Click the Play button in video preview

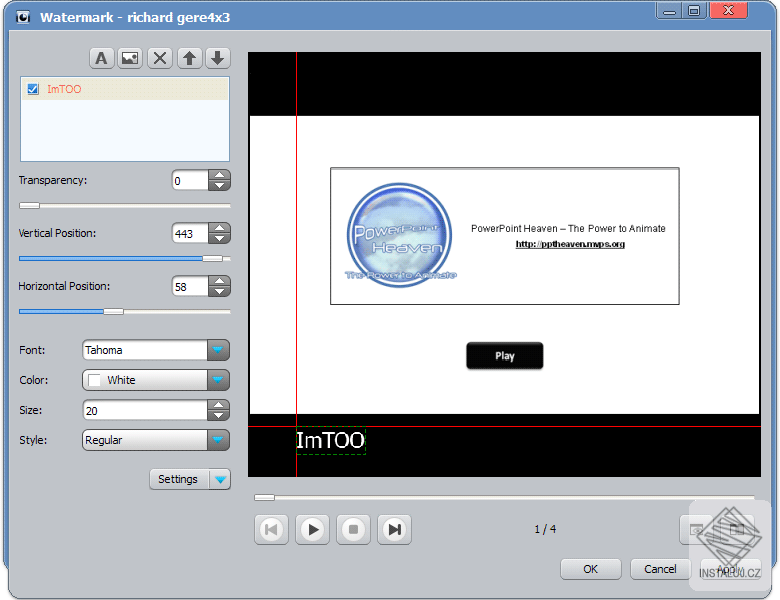[504, 356]
